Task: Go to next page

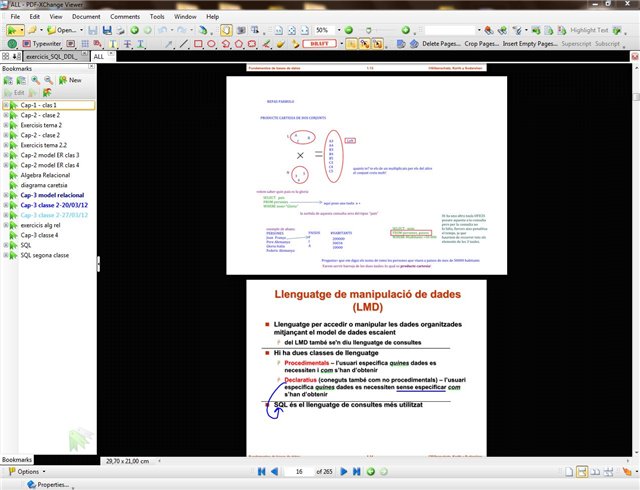Action: [x=344, y=472]
